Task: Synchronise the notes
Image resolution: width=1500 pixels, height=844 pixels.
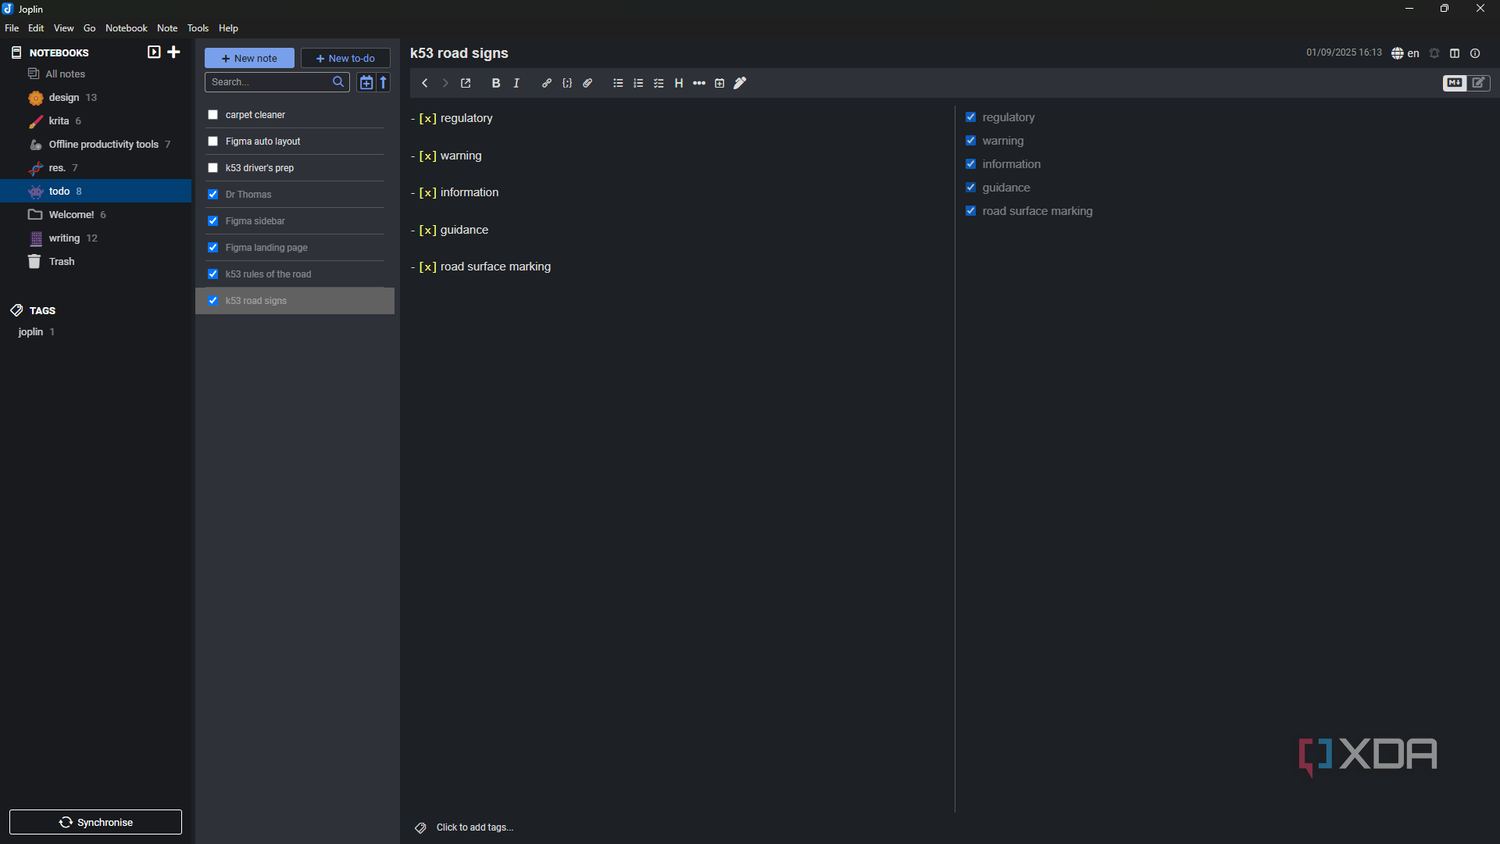Action: click(x=96, y=822)
